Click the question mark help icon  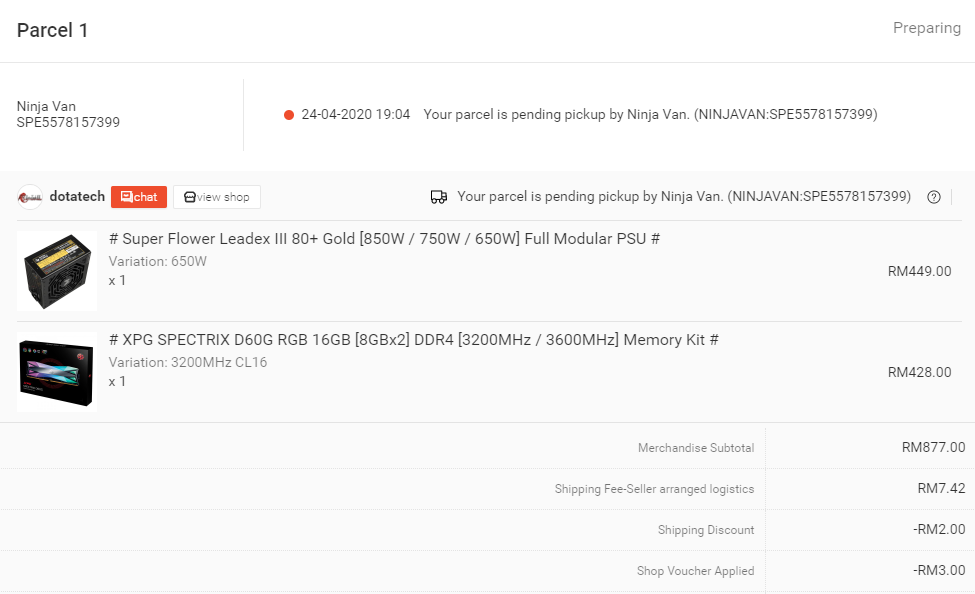click(933, 197)
